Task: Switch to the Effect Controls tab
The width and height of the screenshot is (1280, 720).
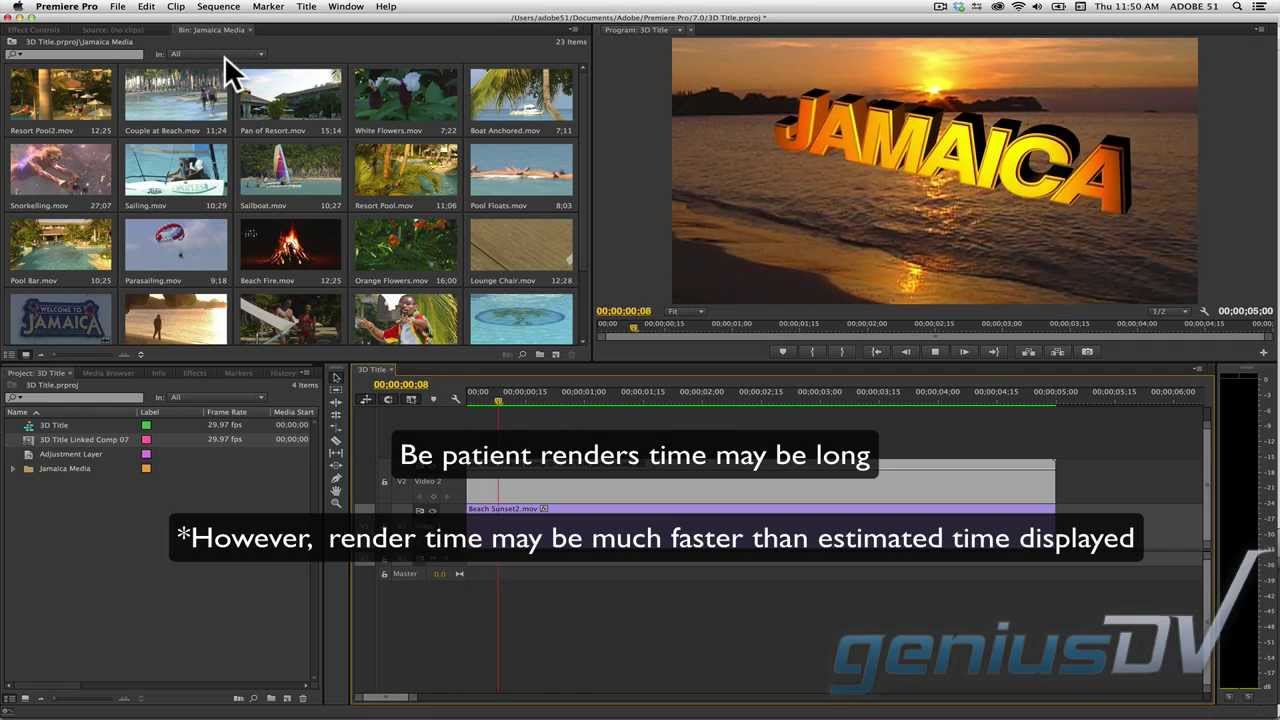Action: (x=34, y=30)
